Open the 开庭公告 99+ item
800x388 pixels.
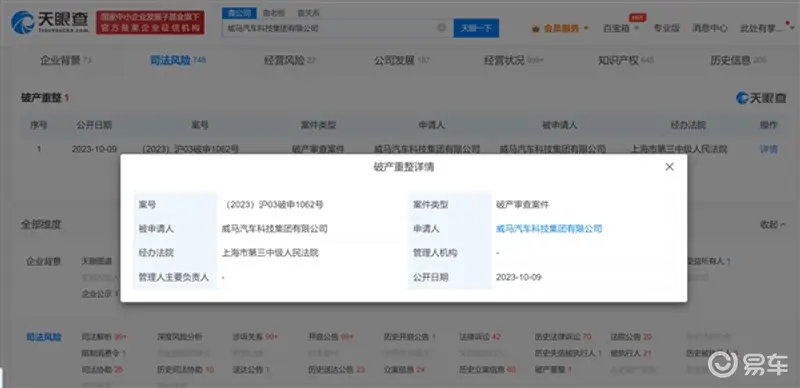pyautogui.click(x=331, y=337)
